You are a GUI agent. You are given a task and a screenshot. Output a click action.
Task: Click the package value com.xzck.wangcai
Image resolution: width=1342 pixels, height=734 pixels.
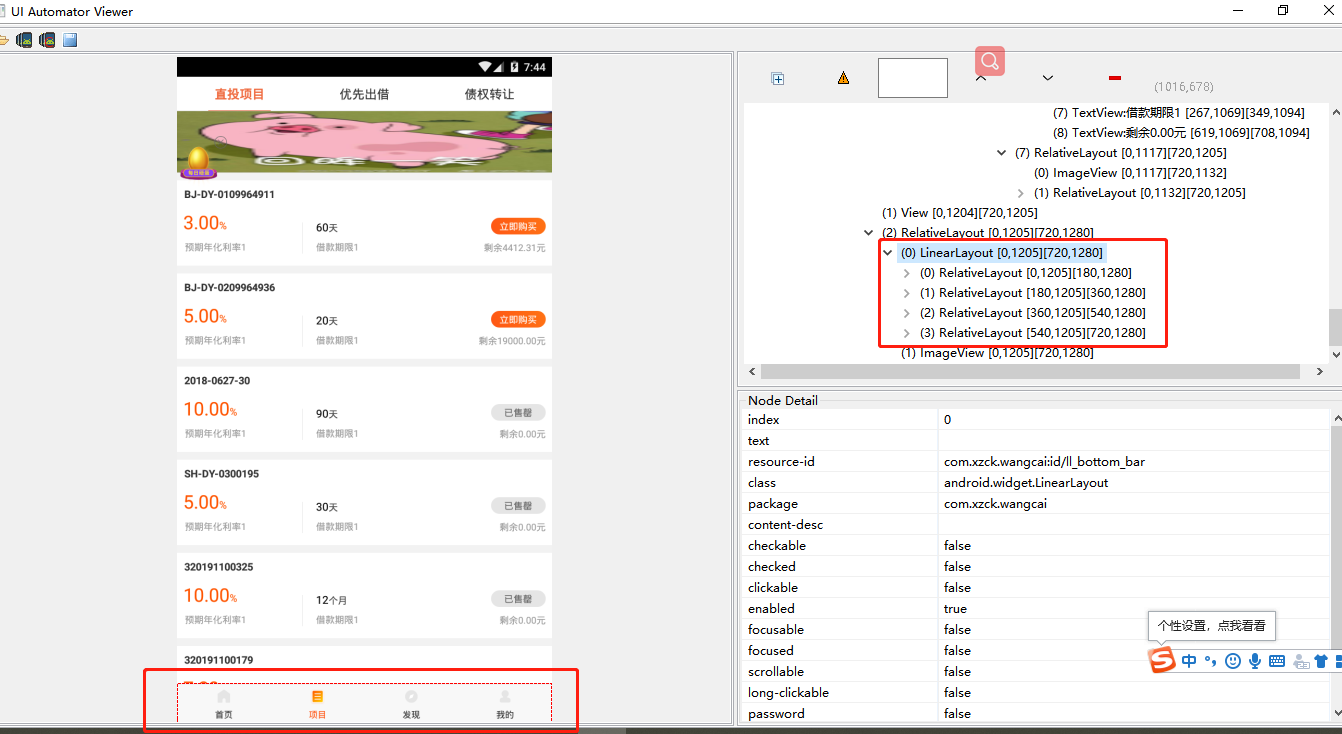(x=994, y=504)
